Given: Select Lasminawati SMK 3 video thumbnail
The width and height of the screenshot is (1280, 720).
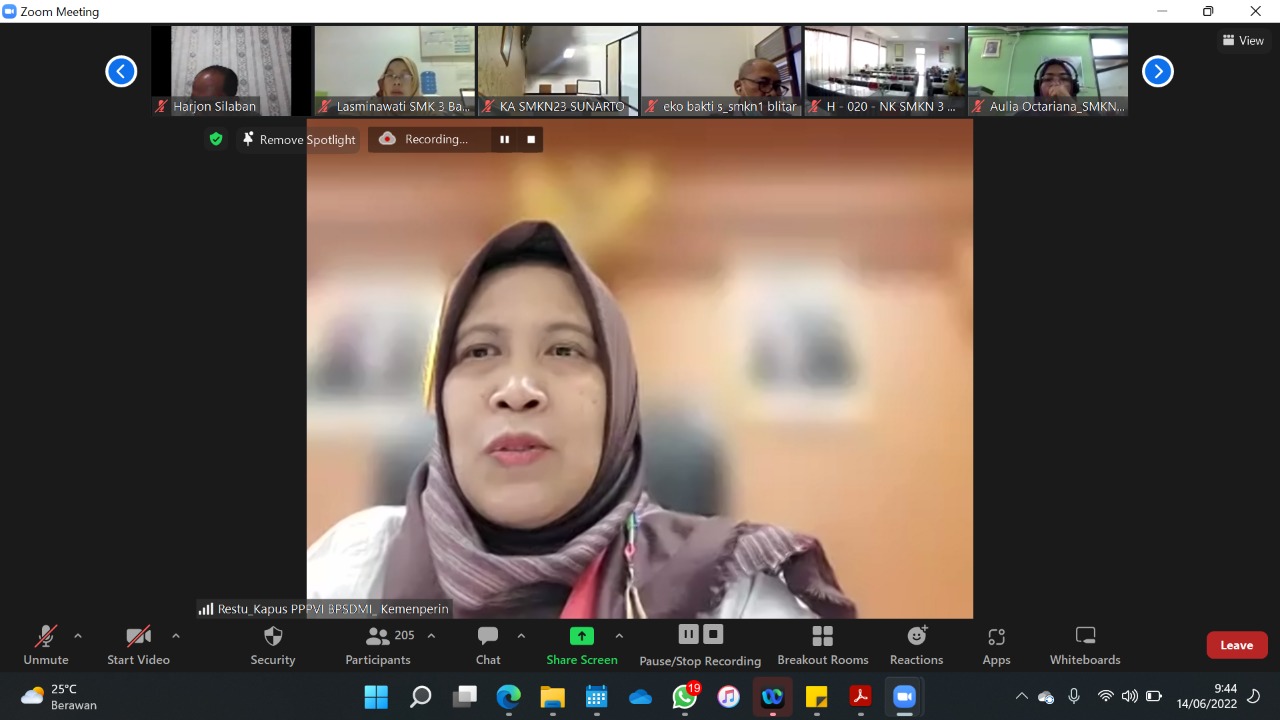Looking at the screenshot, I should (x=395, y=71).
